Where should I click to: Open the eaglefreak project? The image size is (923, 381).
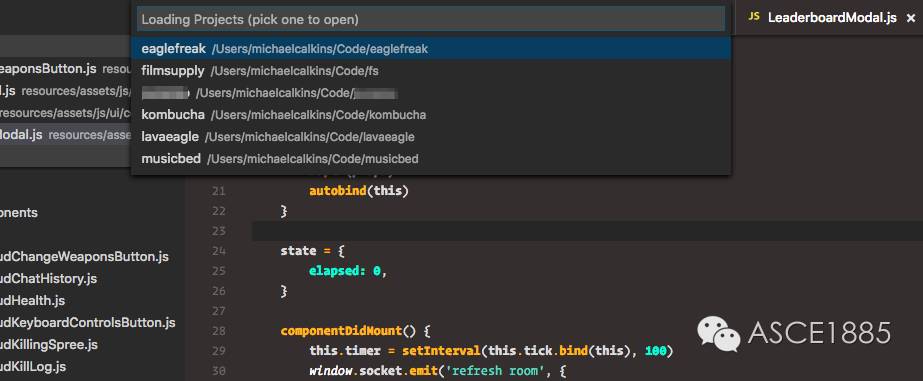tap(431, 49)
